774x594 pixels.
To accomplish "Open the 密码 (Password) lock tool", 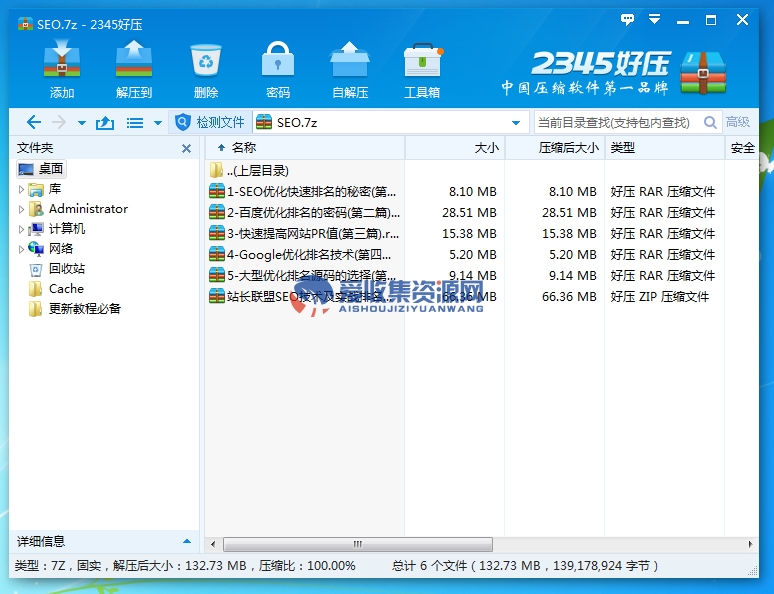I will pyautogui.click(x=278, y=70).
